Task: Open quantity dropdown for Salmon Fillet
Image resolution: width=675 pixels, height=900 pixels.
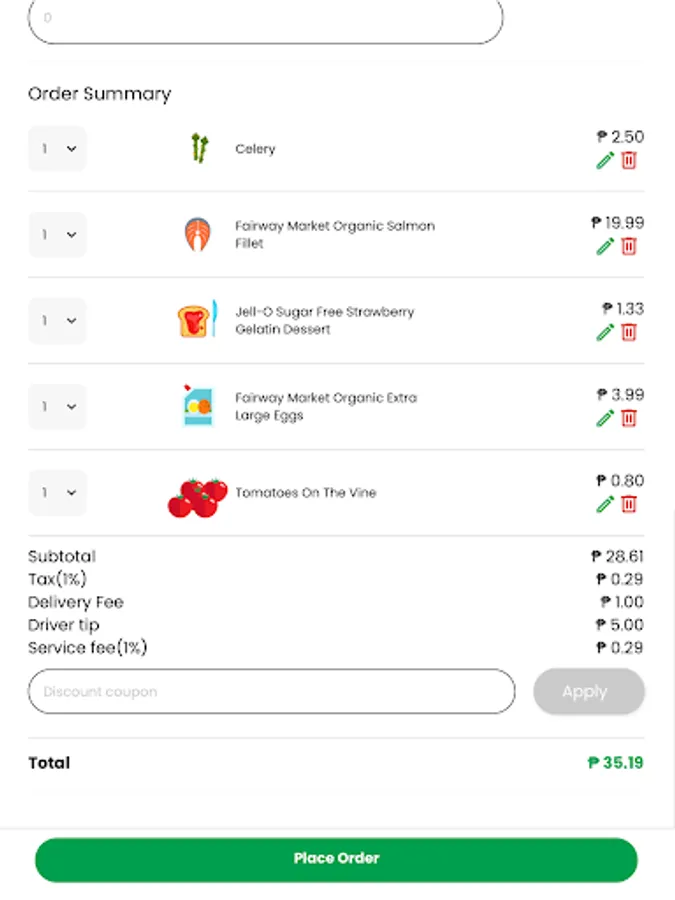Action: [x=57, y=235]
